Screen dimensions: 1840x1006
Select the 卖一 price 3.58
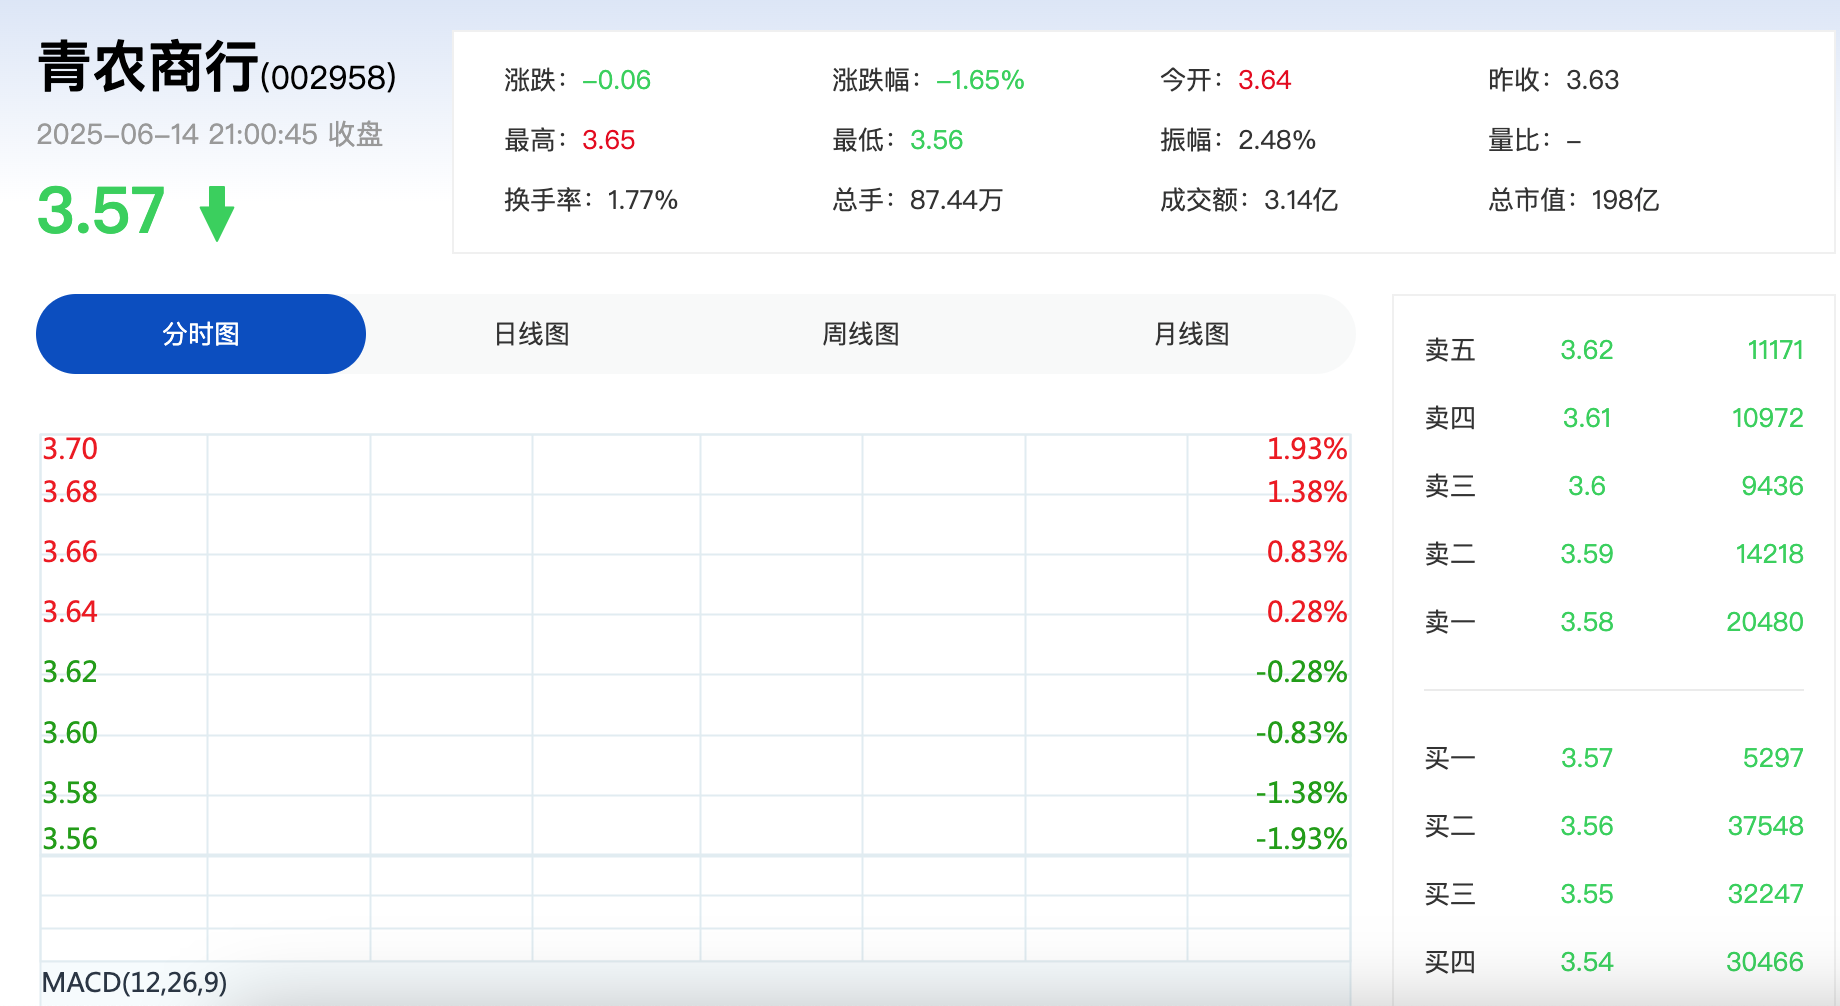click(x=1586, y=621)
